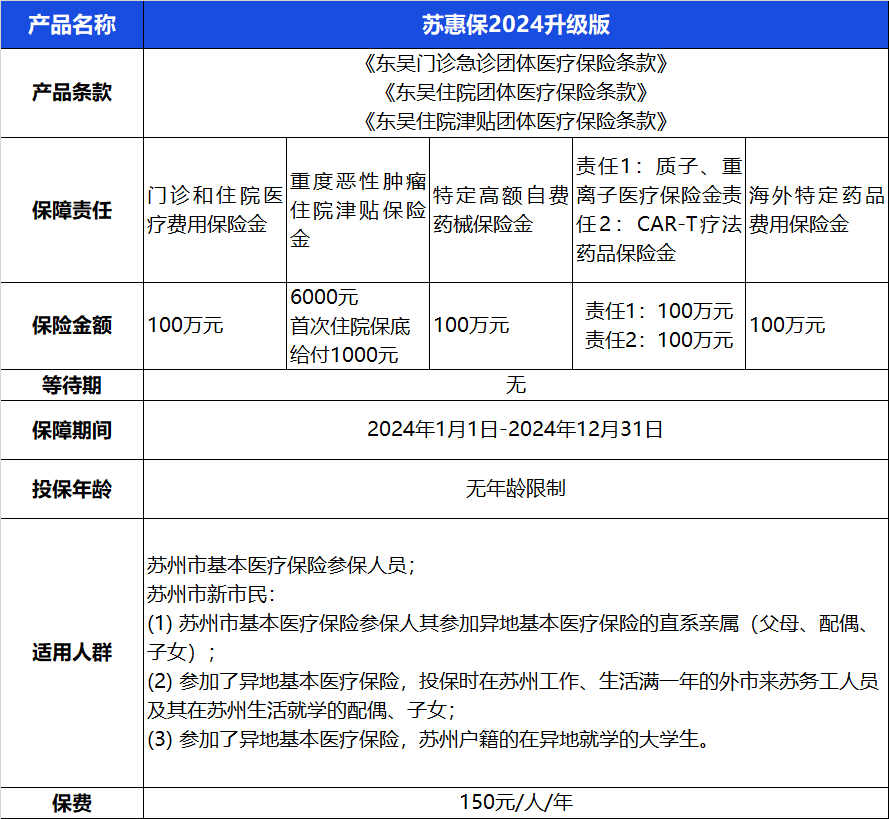The width and height of the screenshot is (889, 819).
Task: Select the amount line '责任1：100万元'
Action: coord(659,311)
